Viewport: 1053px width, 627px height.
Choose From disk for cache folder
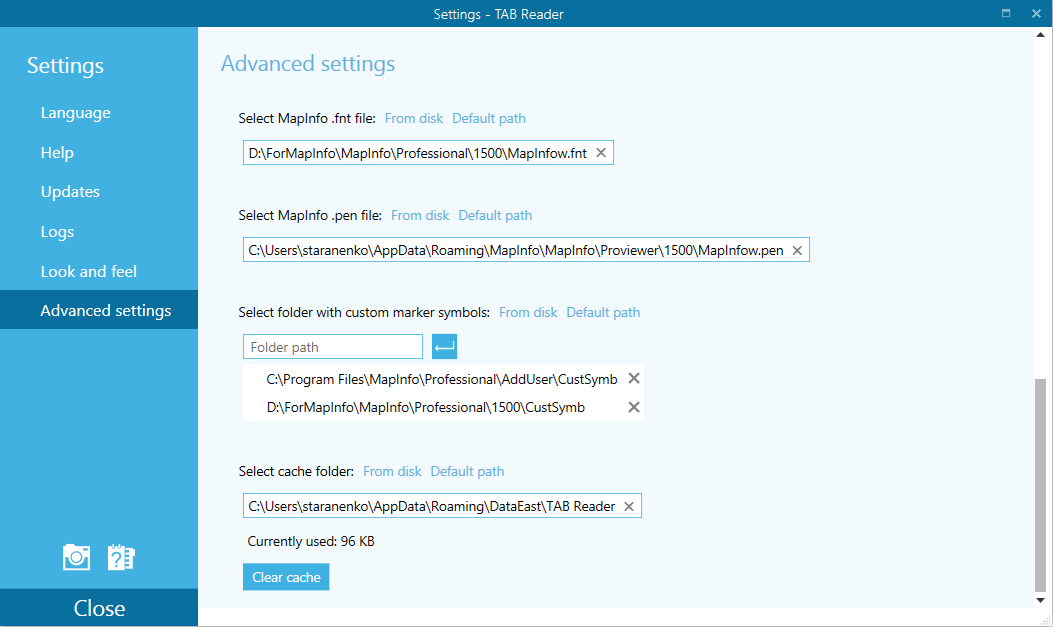click(x=392, y=472)
